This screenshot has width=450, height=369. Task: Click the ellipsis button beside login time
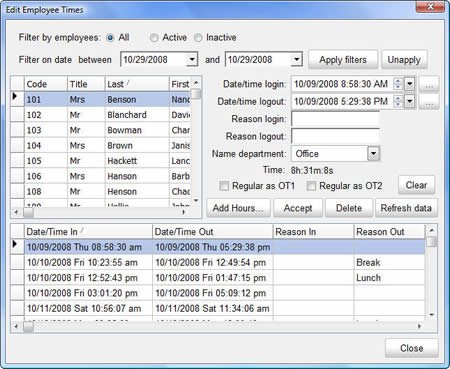(429, 84)
